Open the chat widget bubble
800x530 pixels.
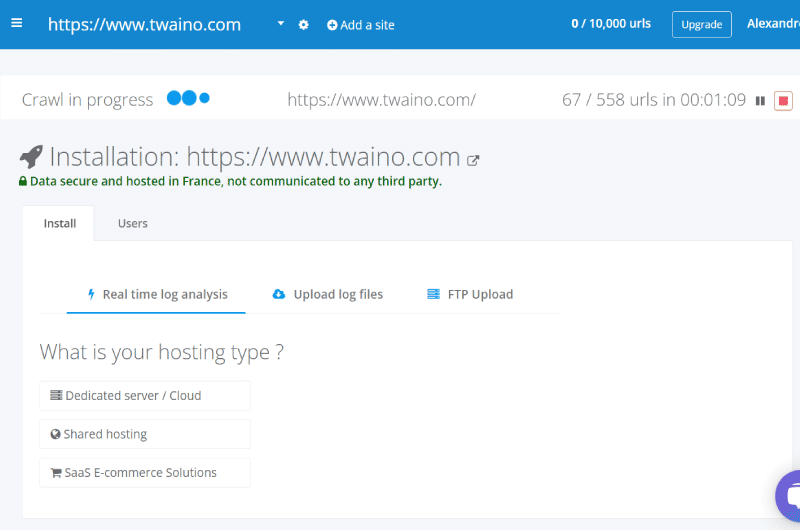(x=789, y=496)
